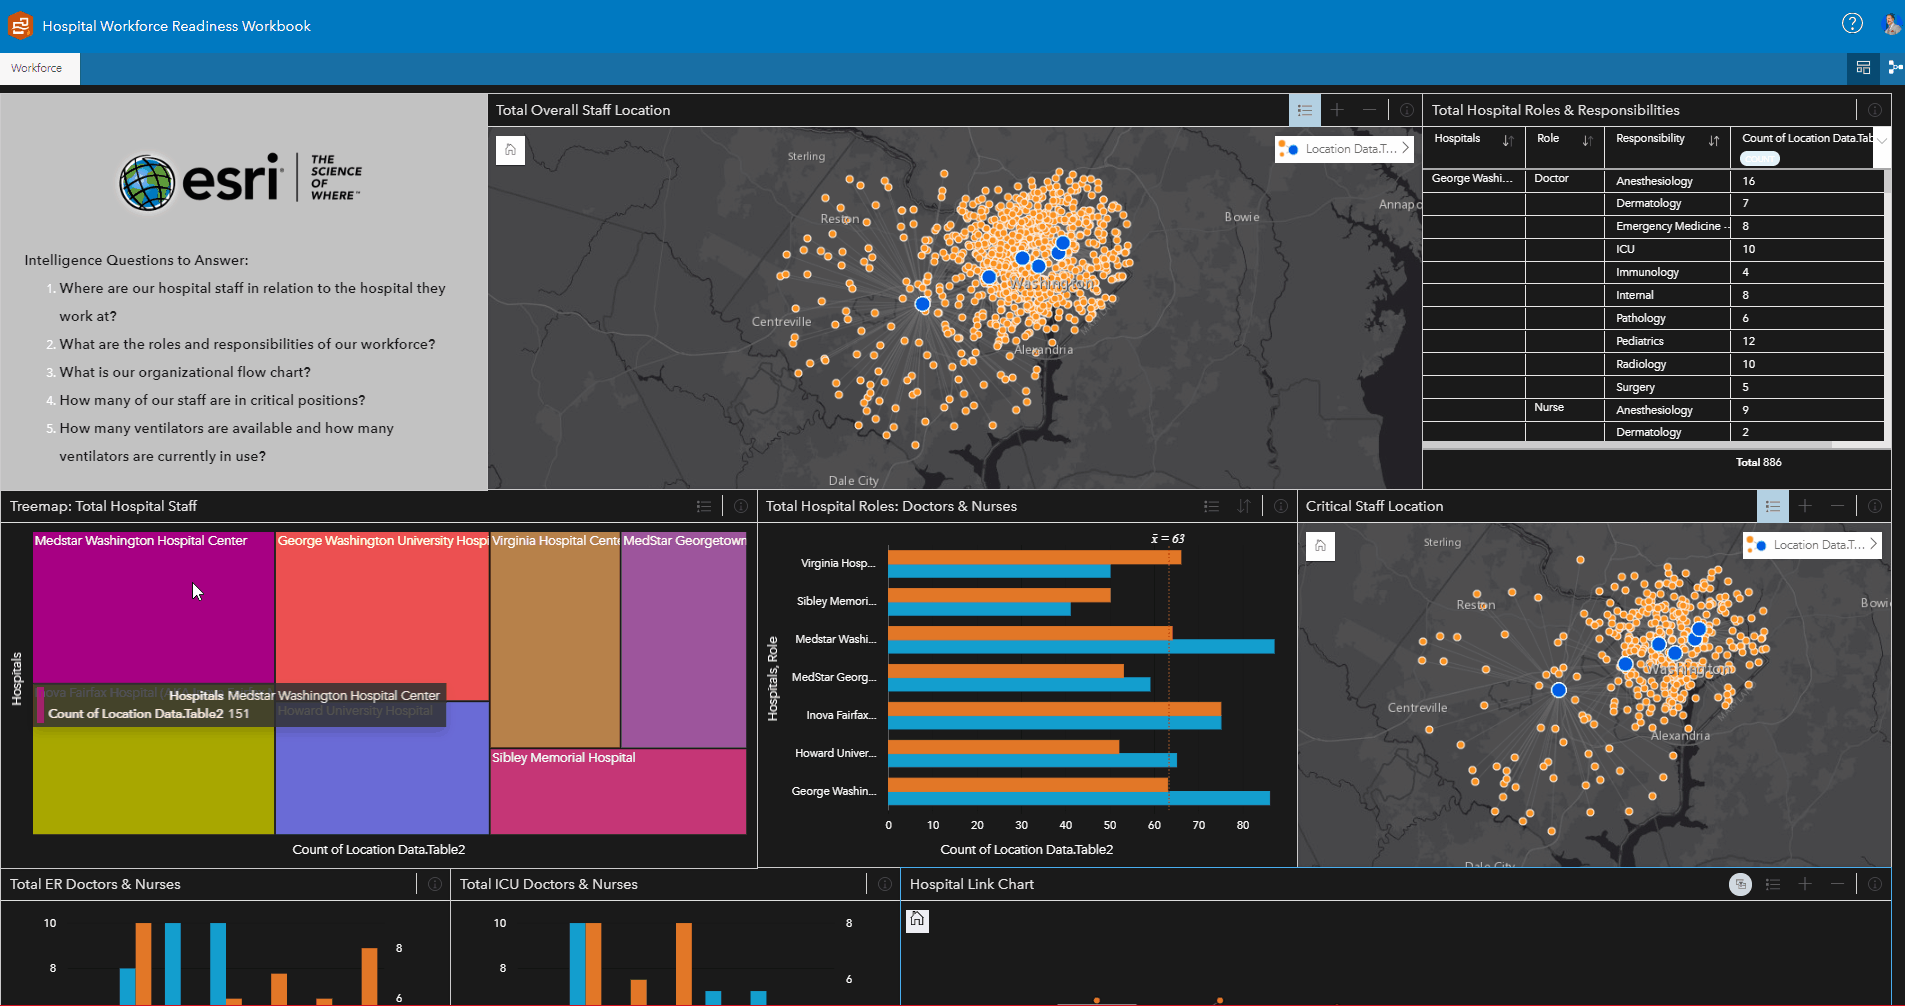Select the Workforce page tab
Image resolution: width=1905 pixels, height=1006 pixels.
[x=39, y=68]
